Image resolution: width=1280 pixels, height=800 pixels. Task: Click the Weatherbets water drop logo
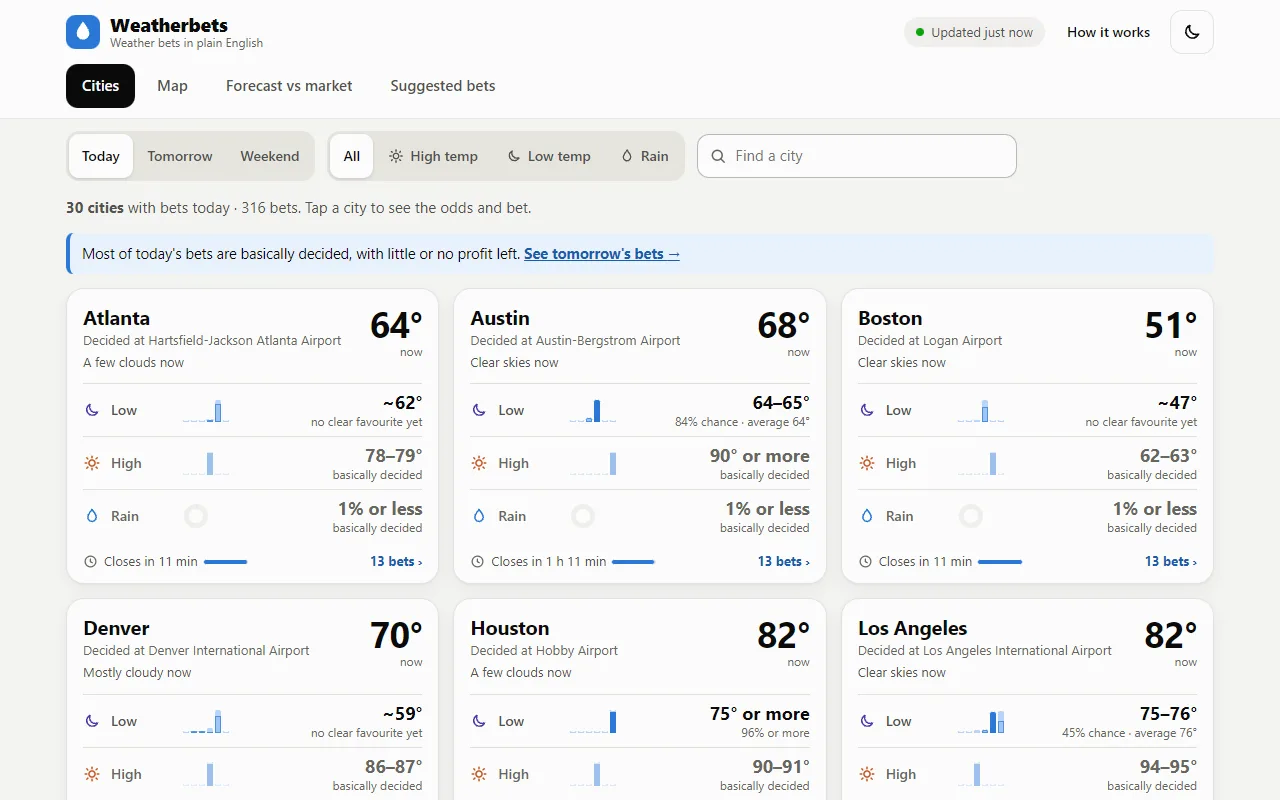pyautogui.click(x=83, y=32)
